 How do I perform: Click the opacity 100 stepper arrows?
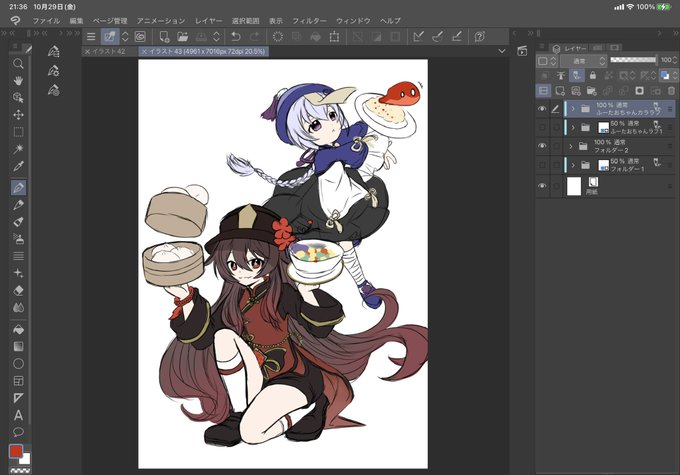tap(675, 60)
